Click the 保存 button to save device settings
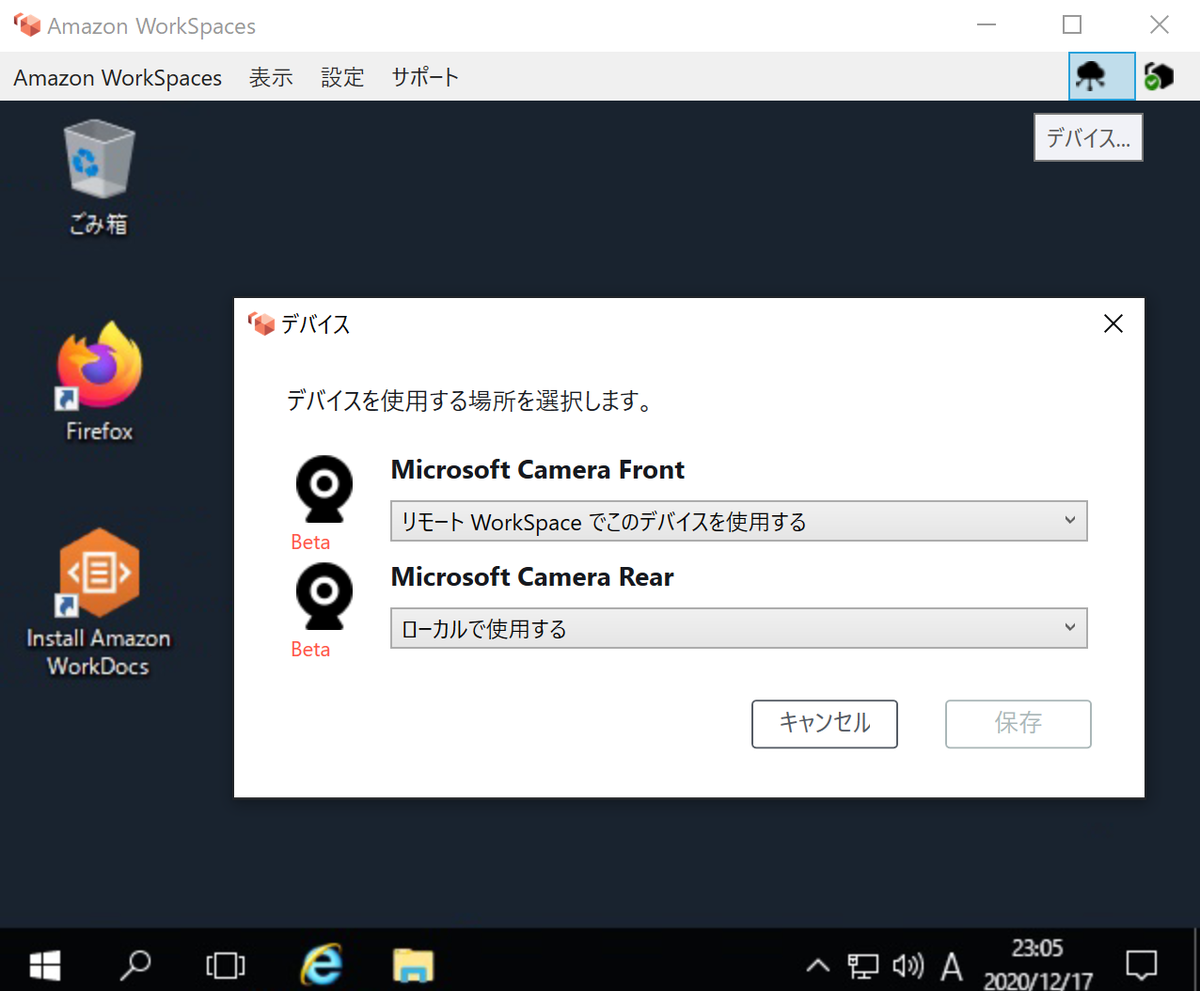Viewport: 1200px width, 991px height. (1017, 723)
